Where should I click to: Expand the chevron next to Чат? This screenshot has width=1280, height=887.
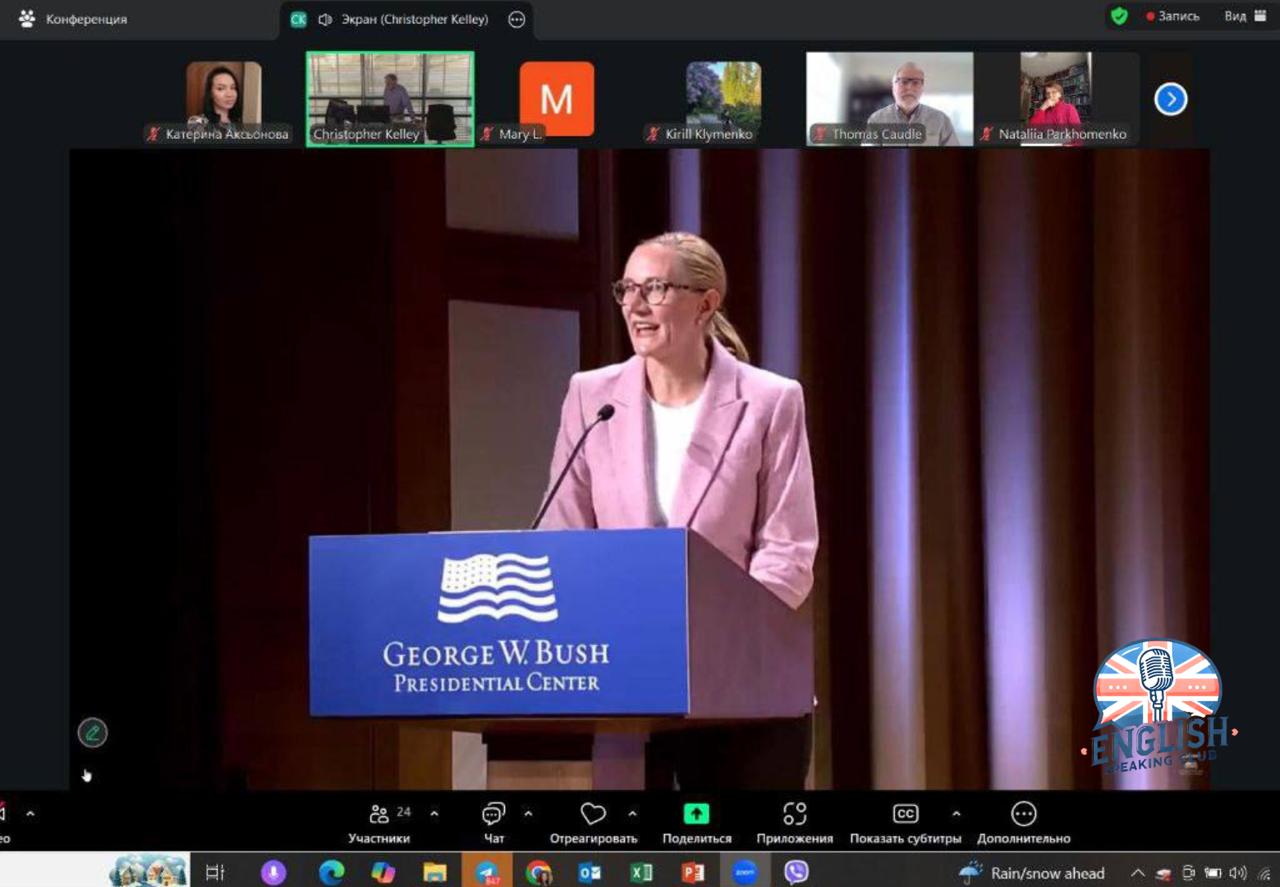coord(528,813)
